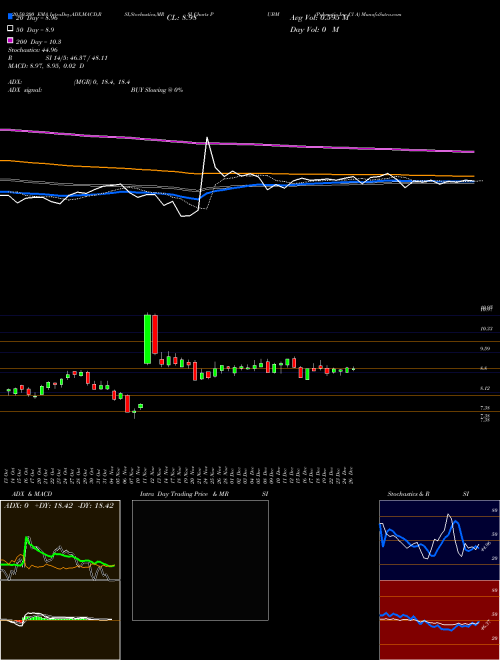Click the 'Day Vol: 0 M' label

click(x=314, y=29)
